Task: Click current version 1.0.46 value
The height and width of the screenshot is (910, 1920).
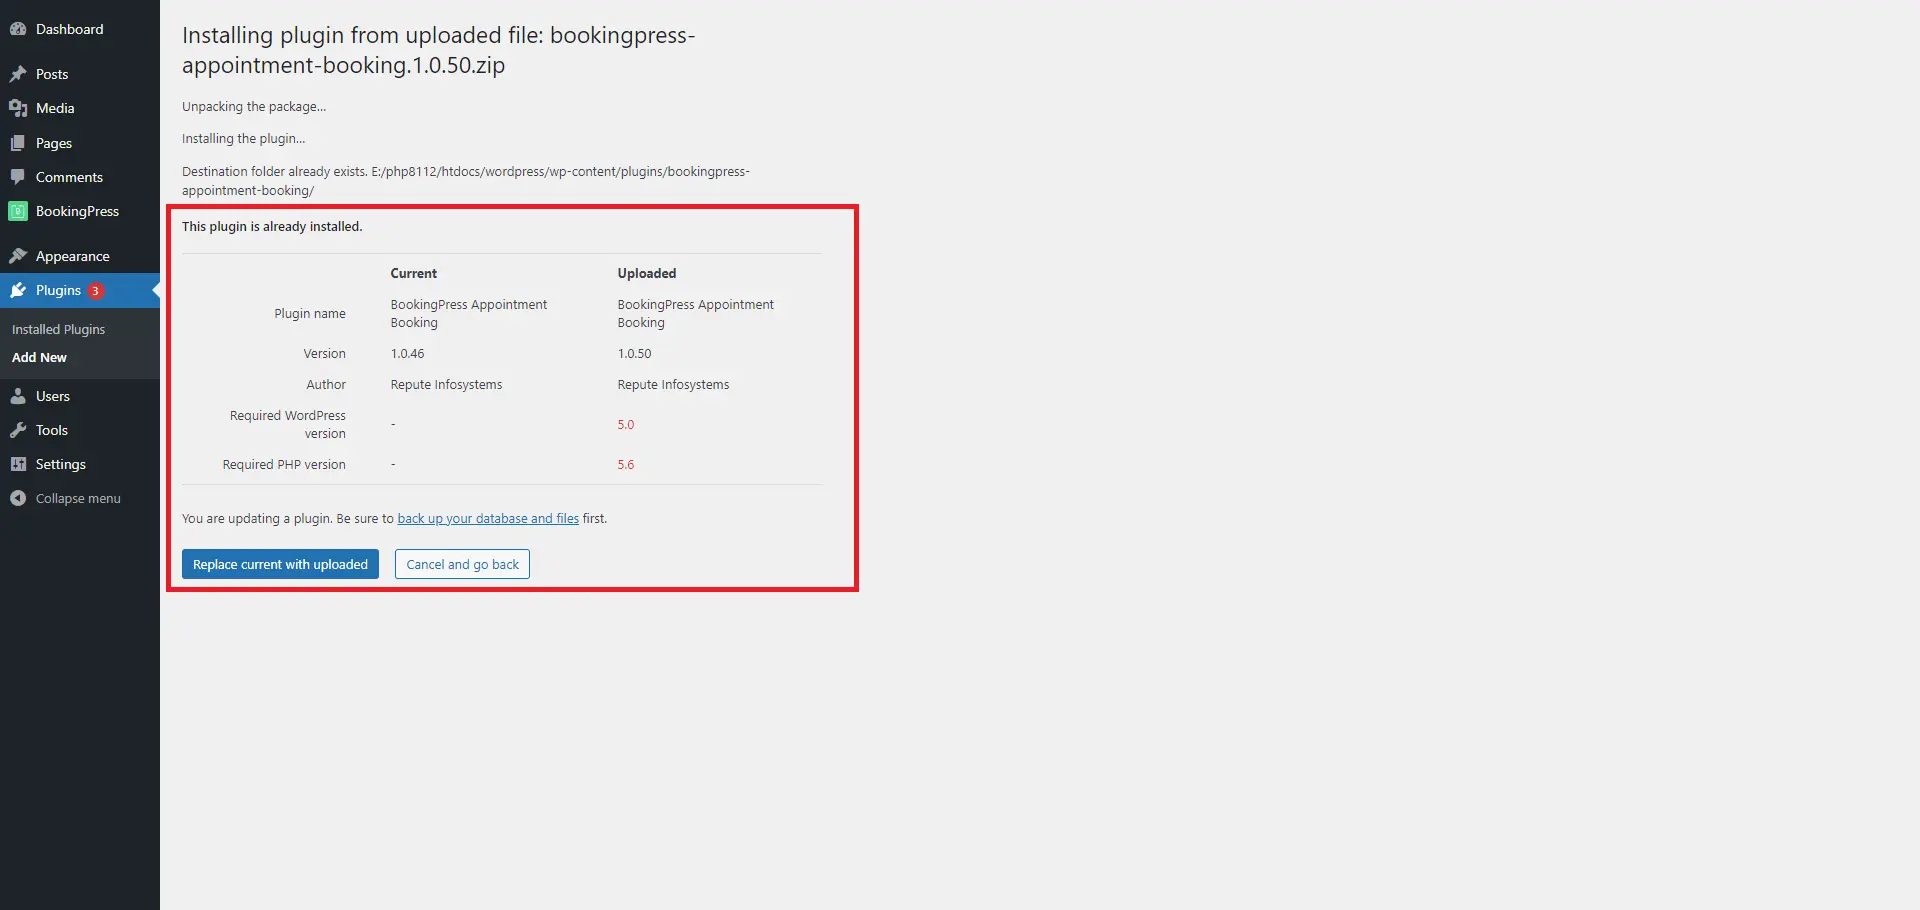Action: point(407,353)
